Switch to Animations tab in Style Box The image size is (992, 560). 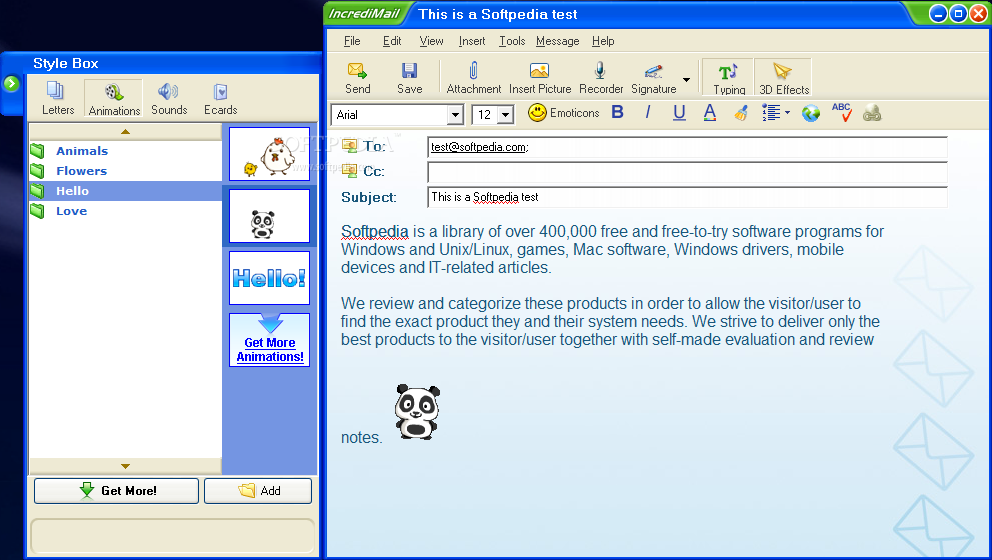(114, 99)
